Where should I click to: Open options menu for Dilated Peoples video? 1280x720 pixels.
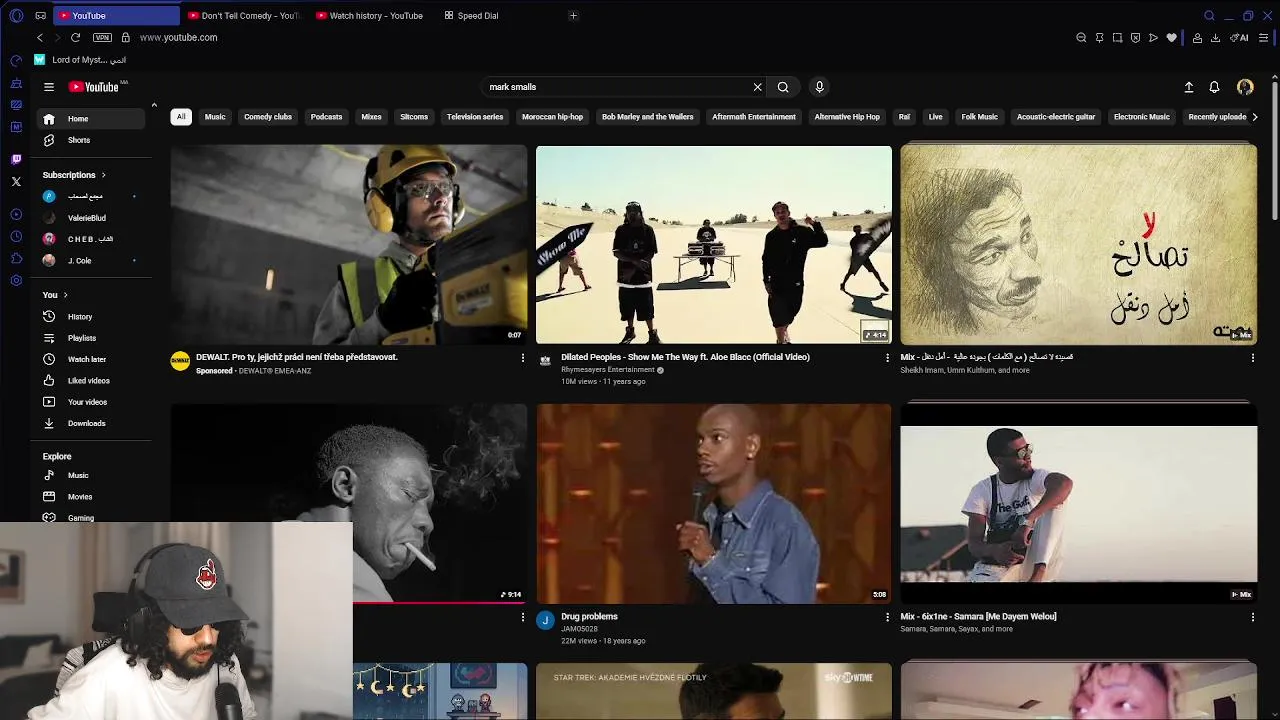point(887,358)
